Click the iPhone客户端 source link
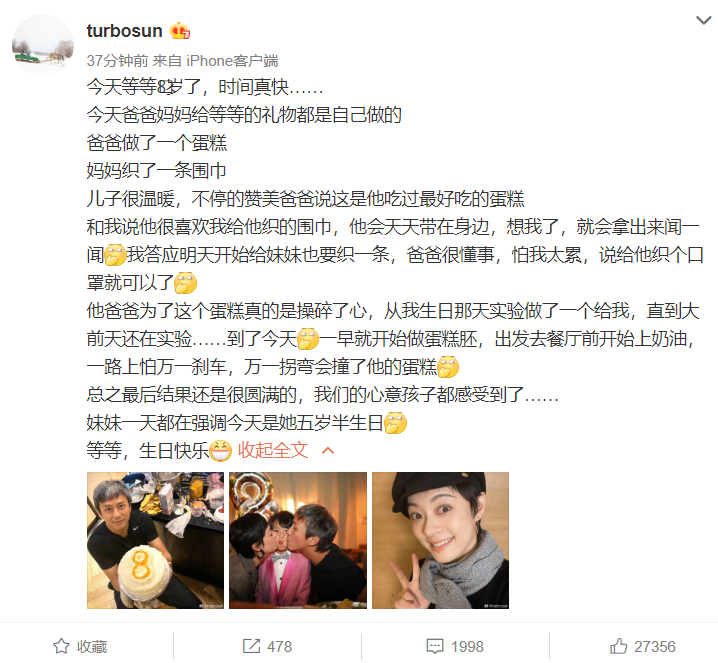 [x=232, y=60]
